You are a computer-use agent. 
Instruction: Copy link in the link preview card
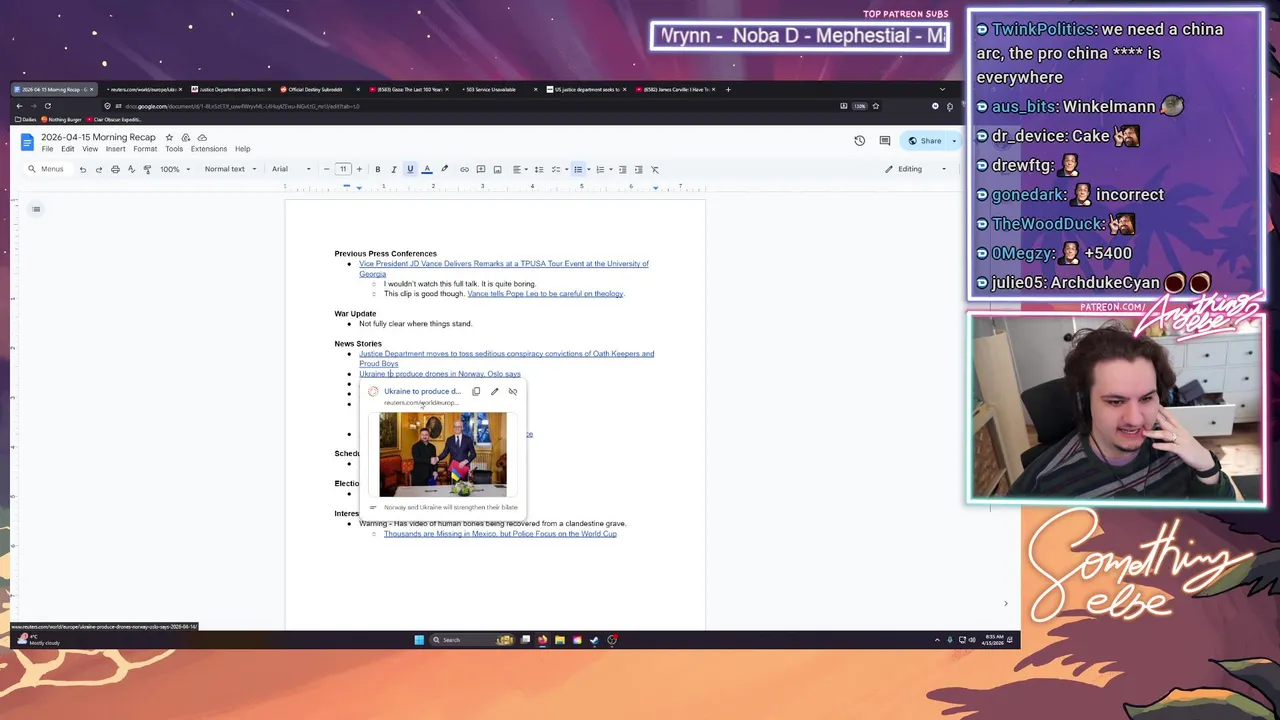(x=476, y=392)
